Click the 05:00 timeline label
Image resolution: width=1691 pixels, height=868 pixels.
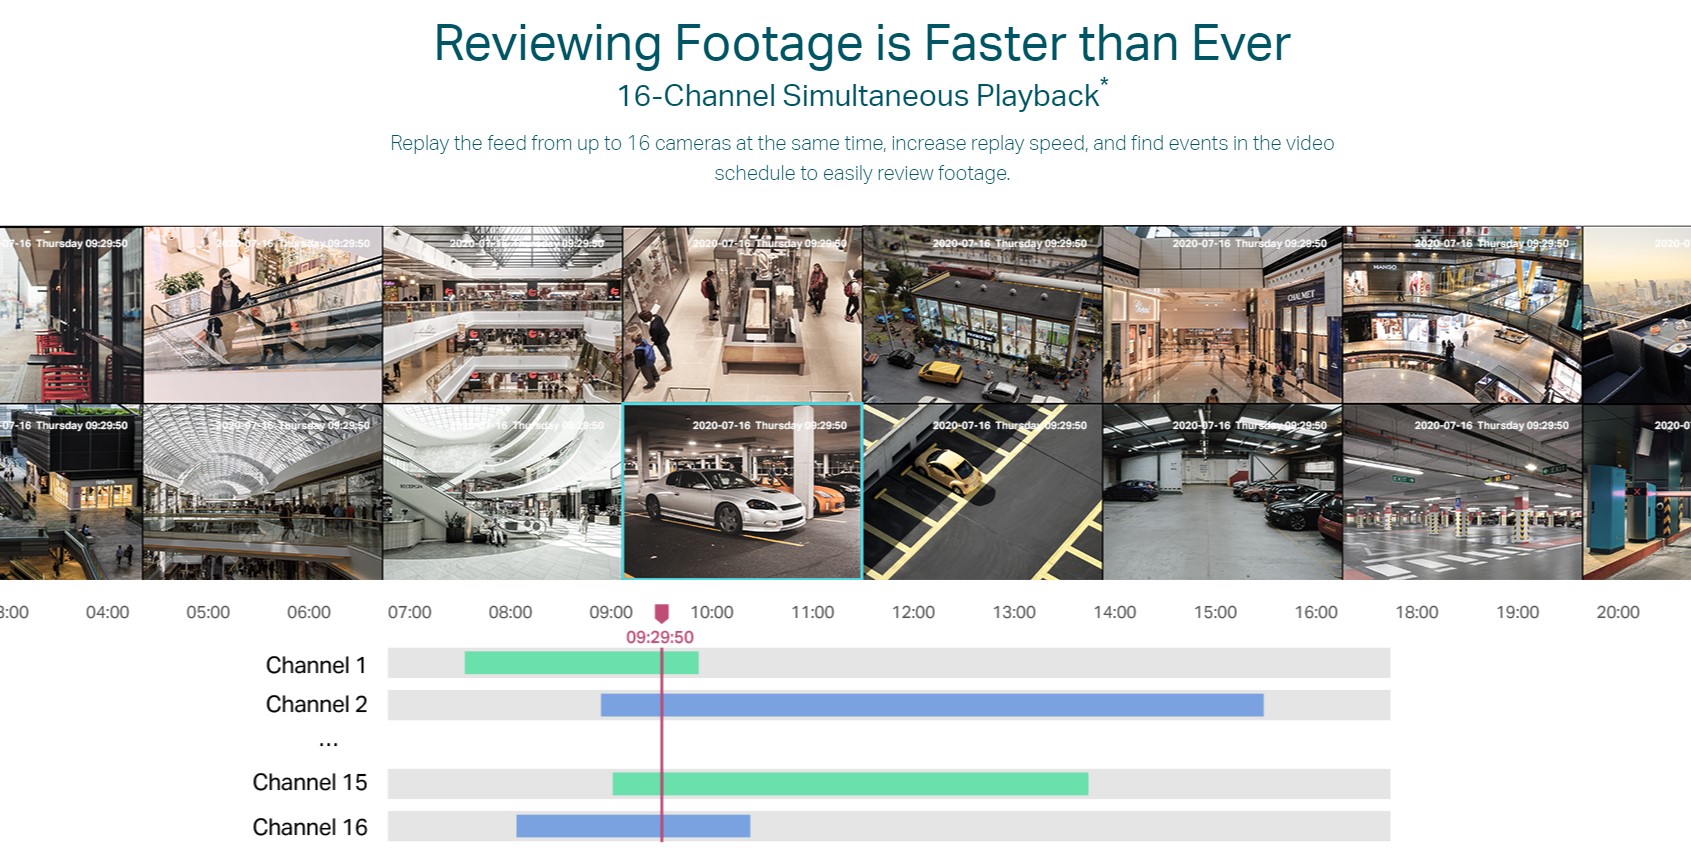pyautogui.click(x=208, y=612)
